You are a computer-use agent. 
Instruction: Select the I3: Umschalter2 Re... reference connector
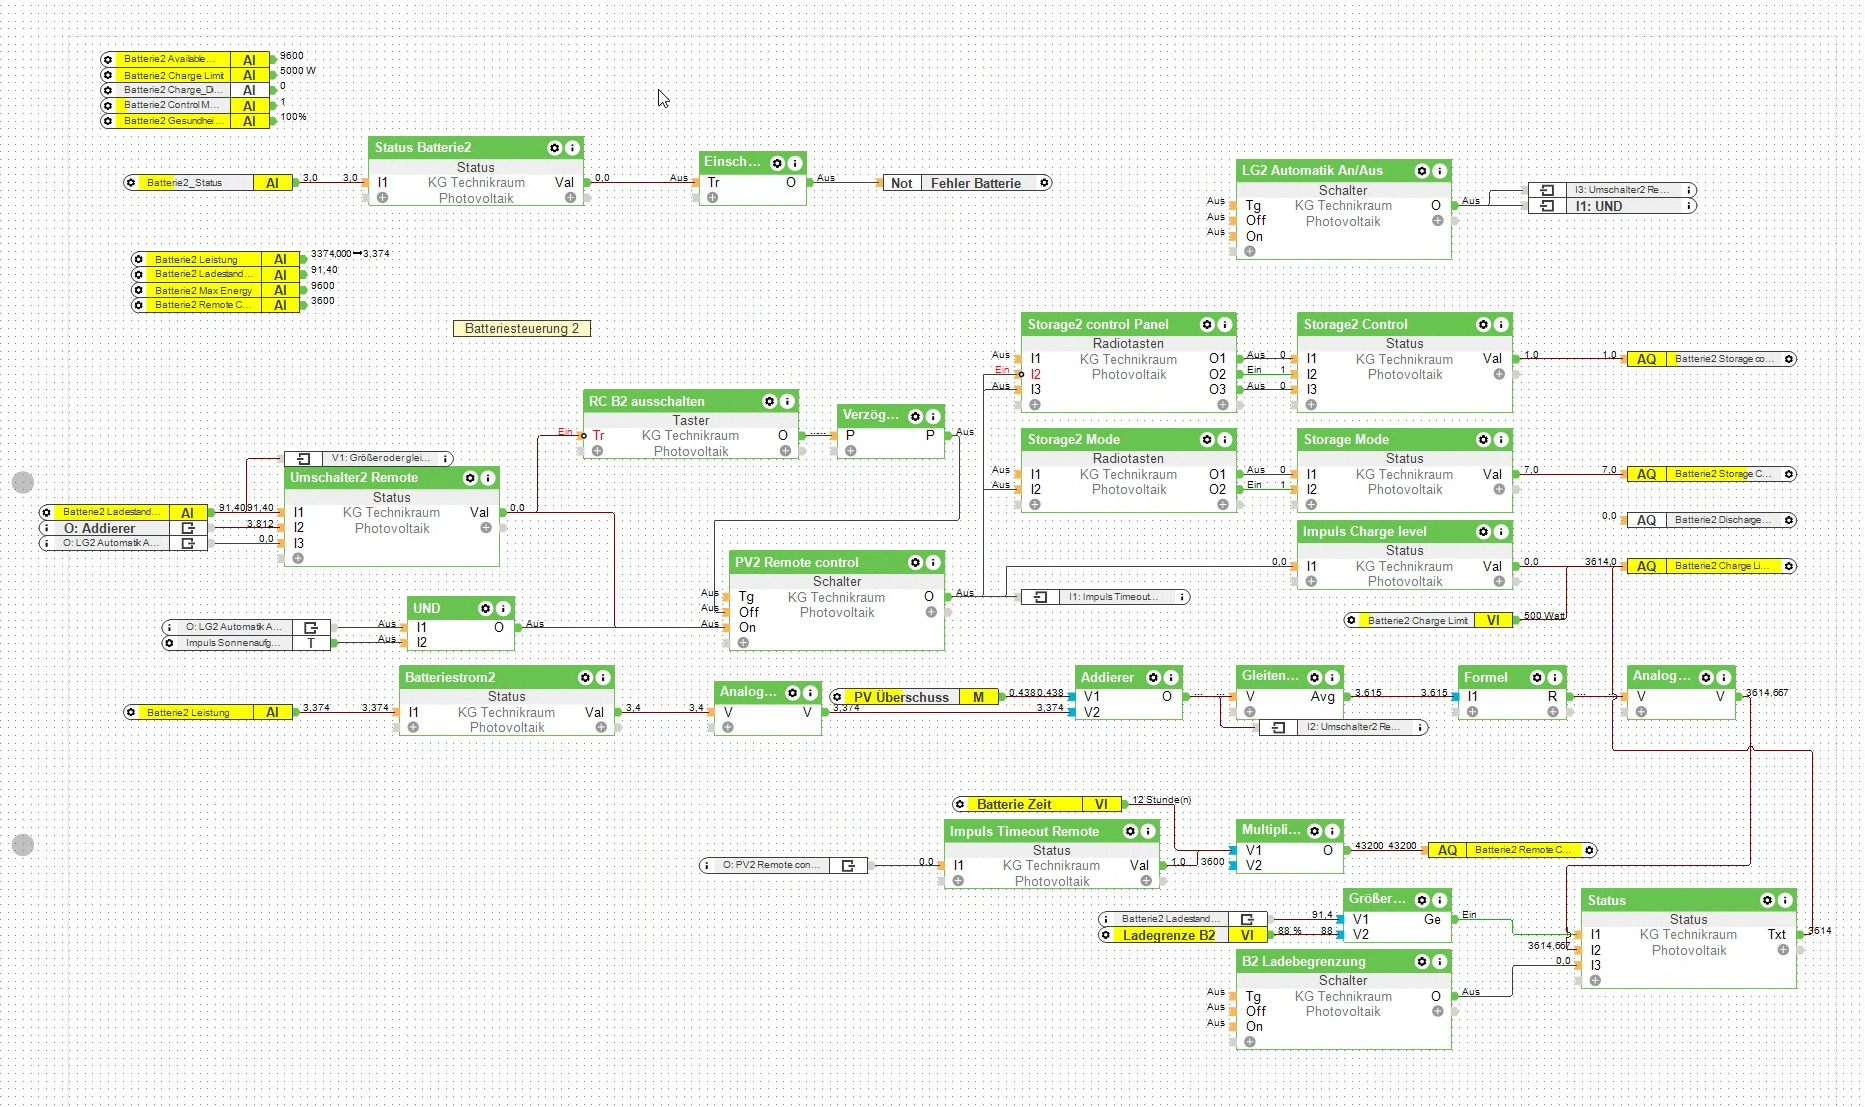(x=1612, y=190)
